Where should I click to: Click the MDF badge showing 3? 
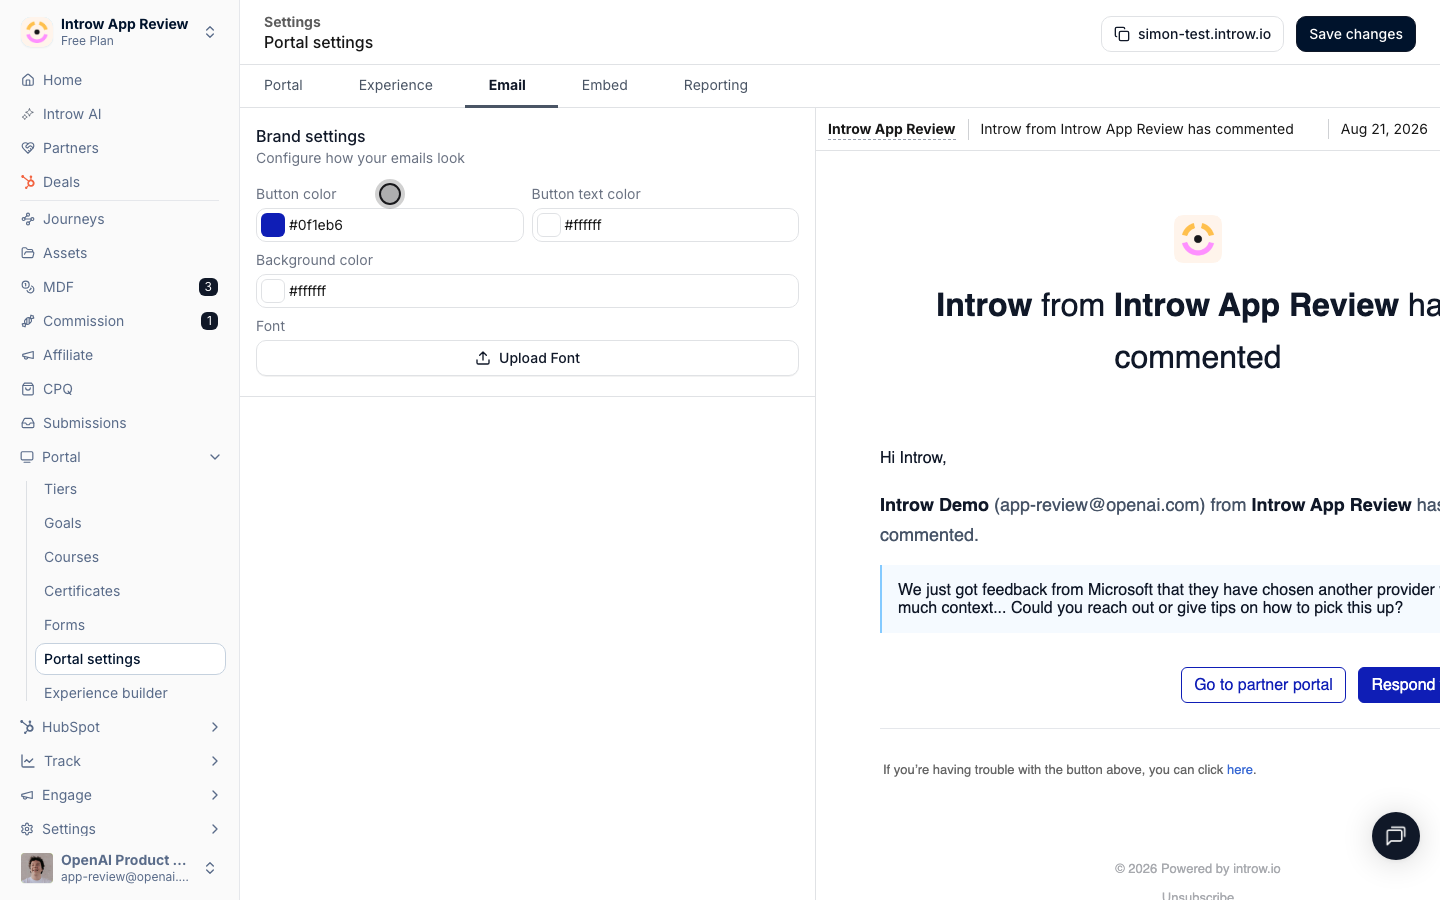click(208, 287)
